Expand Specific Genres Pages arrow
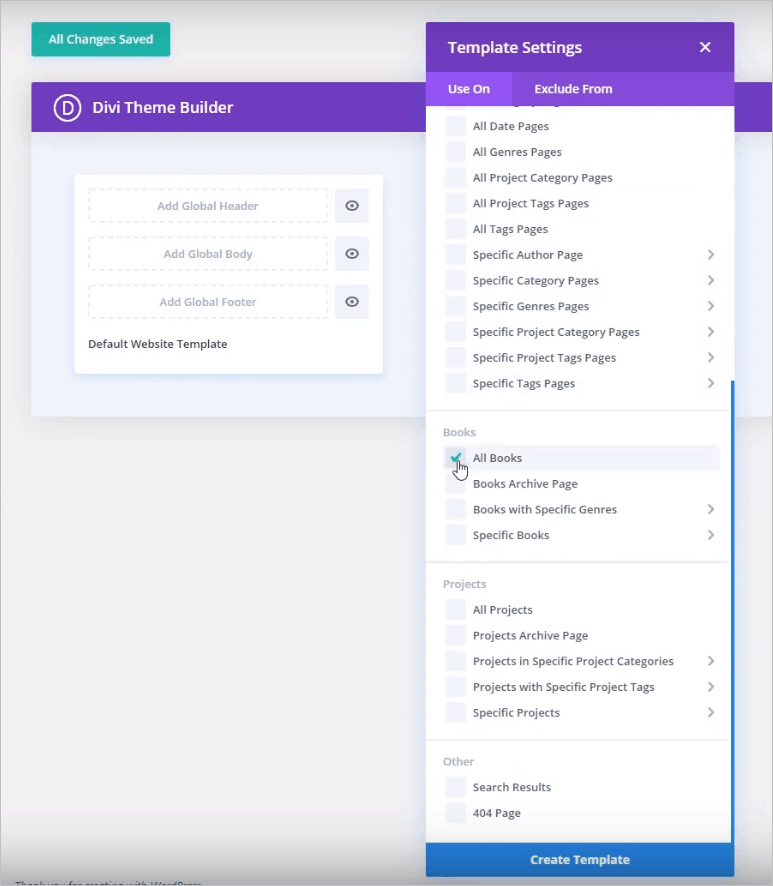The image size is (773, 886). pyautogui.click(x=711, y=306)
